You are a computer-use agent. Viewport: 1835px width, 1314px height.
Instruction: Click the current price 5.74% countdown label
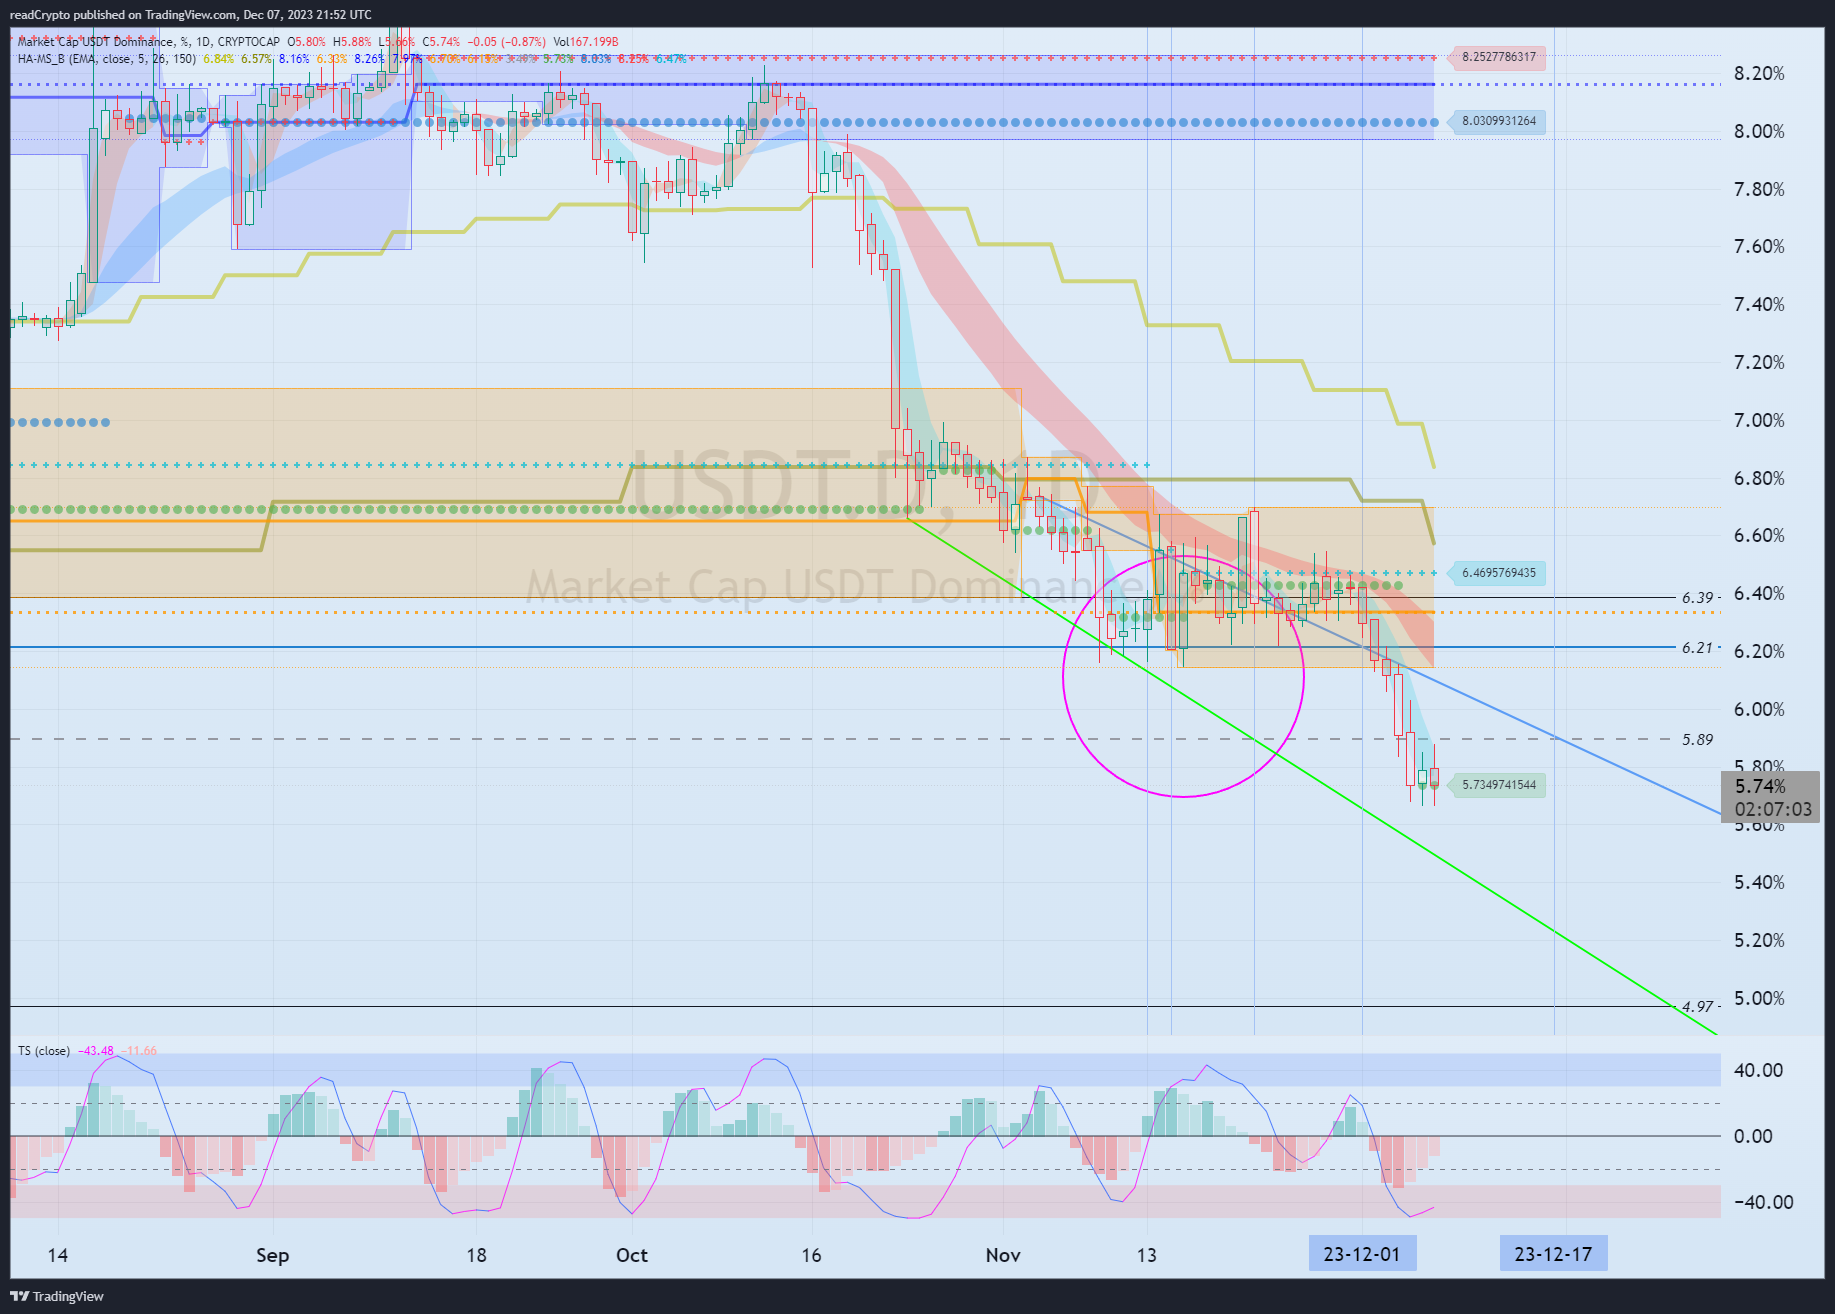(x=1771, y=798)
